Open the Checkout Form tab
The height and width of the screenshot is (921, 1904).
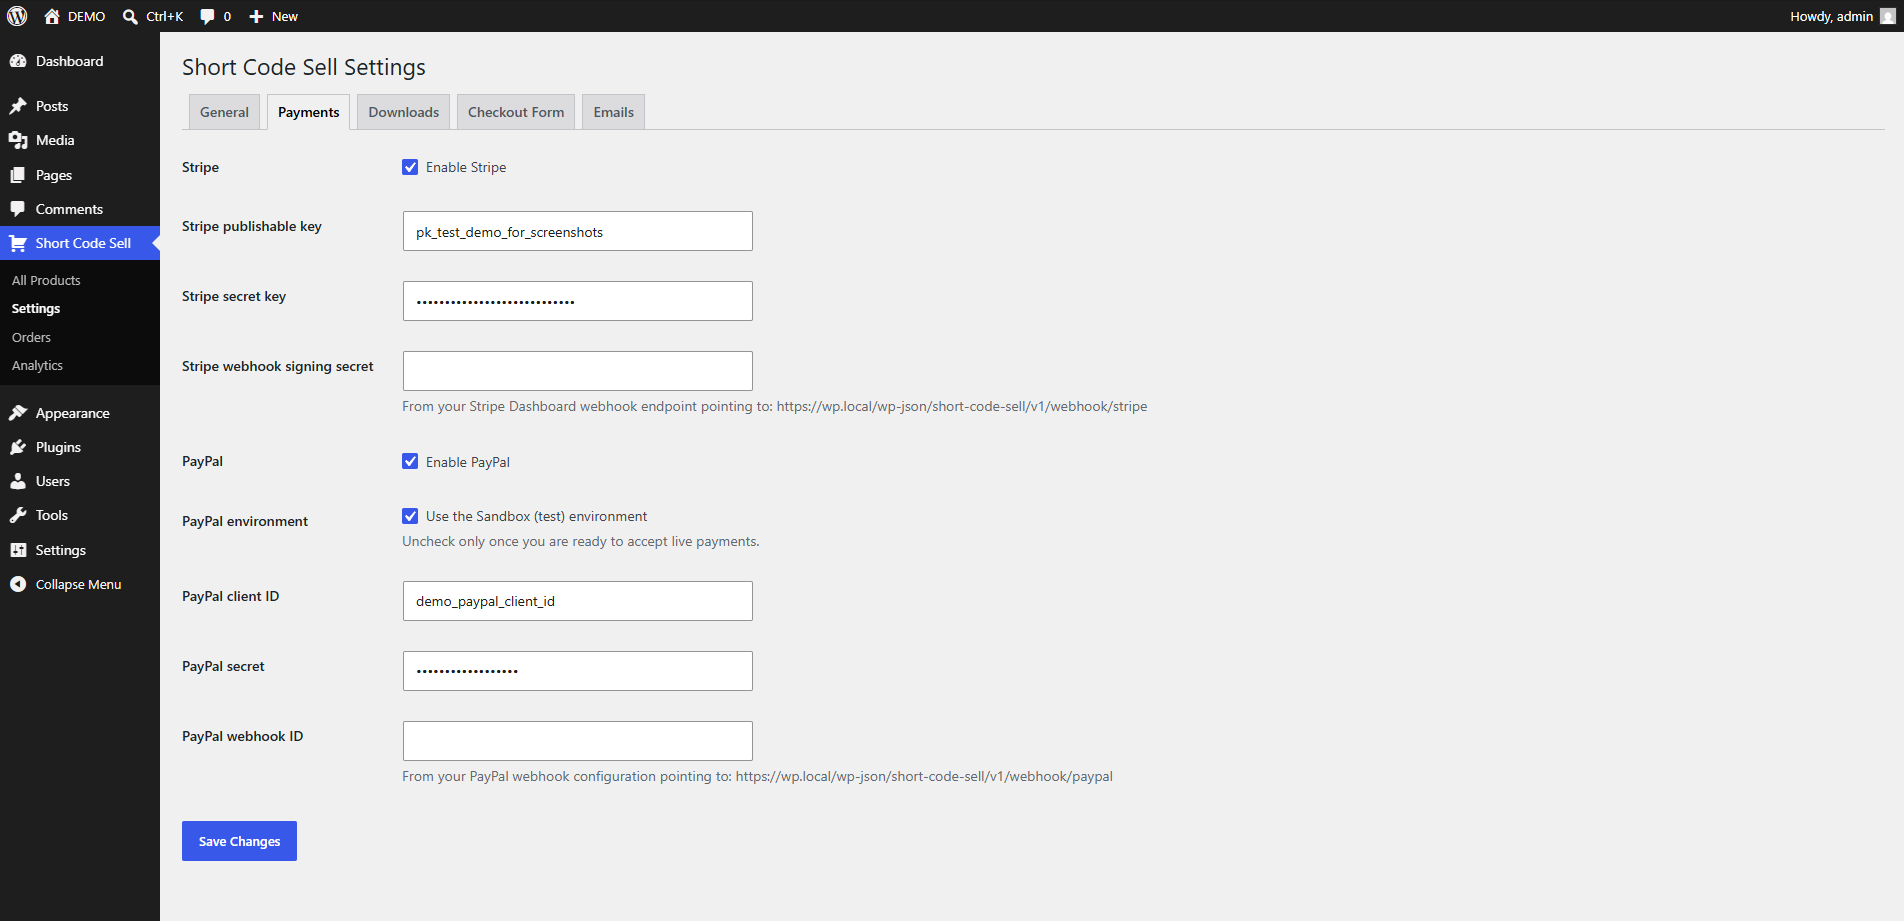click(x=516, y=112)
